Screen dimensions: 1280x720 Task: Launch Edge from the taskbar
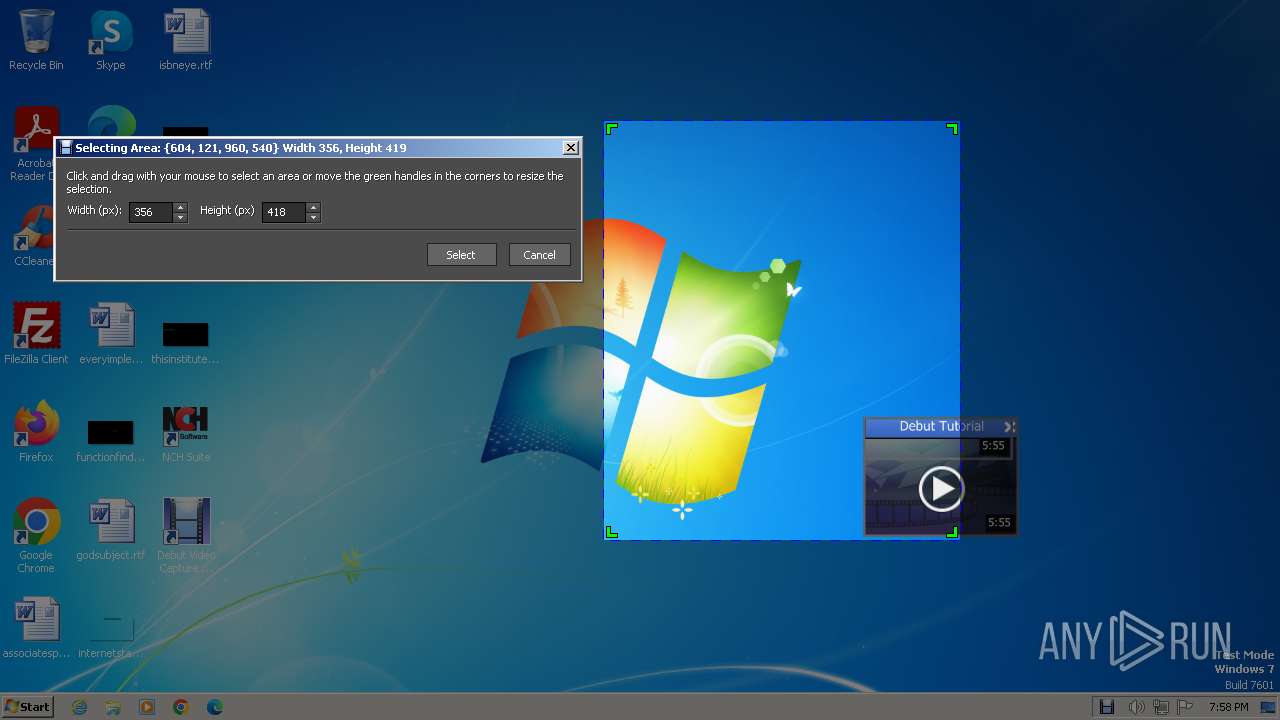coord(215,707)
